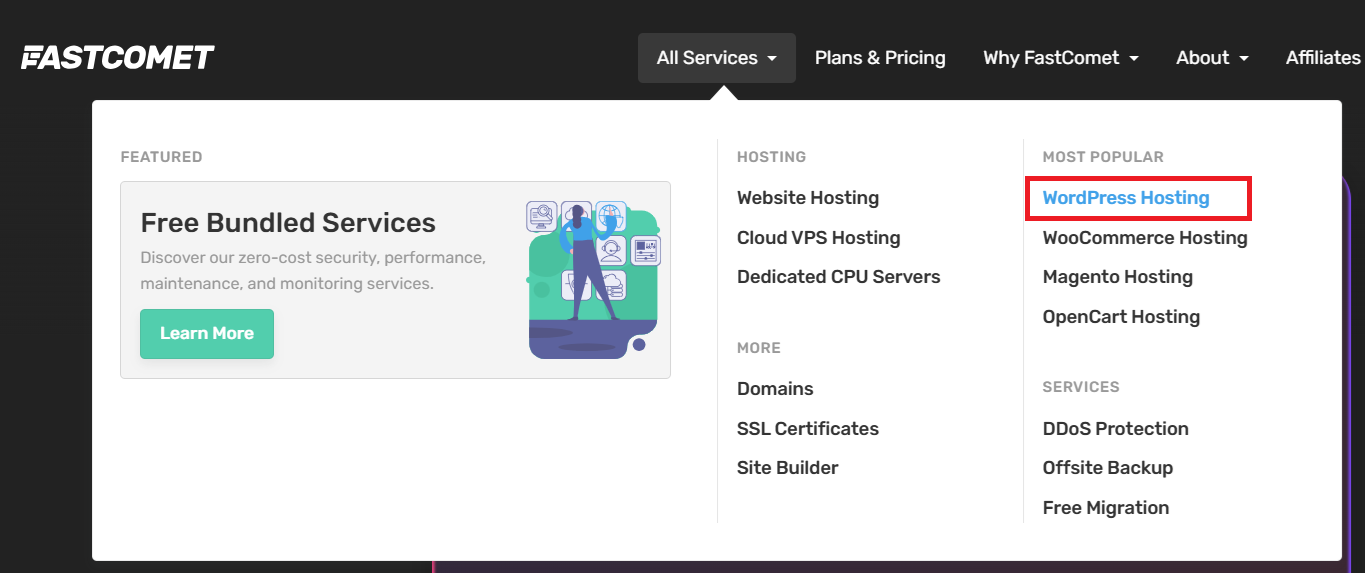Open the Domains page
The height and width of the screenshot is (573, 1365).
[x=775, y=389]
